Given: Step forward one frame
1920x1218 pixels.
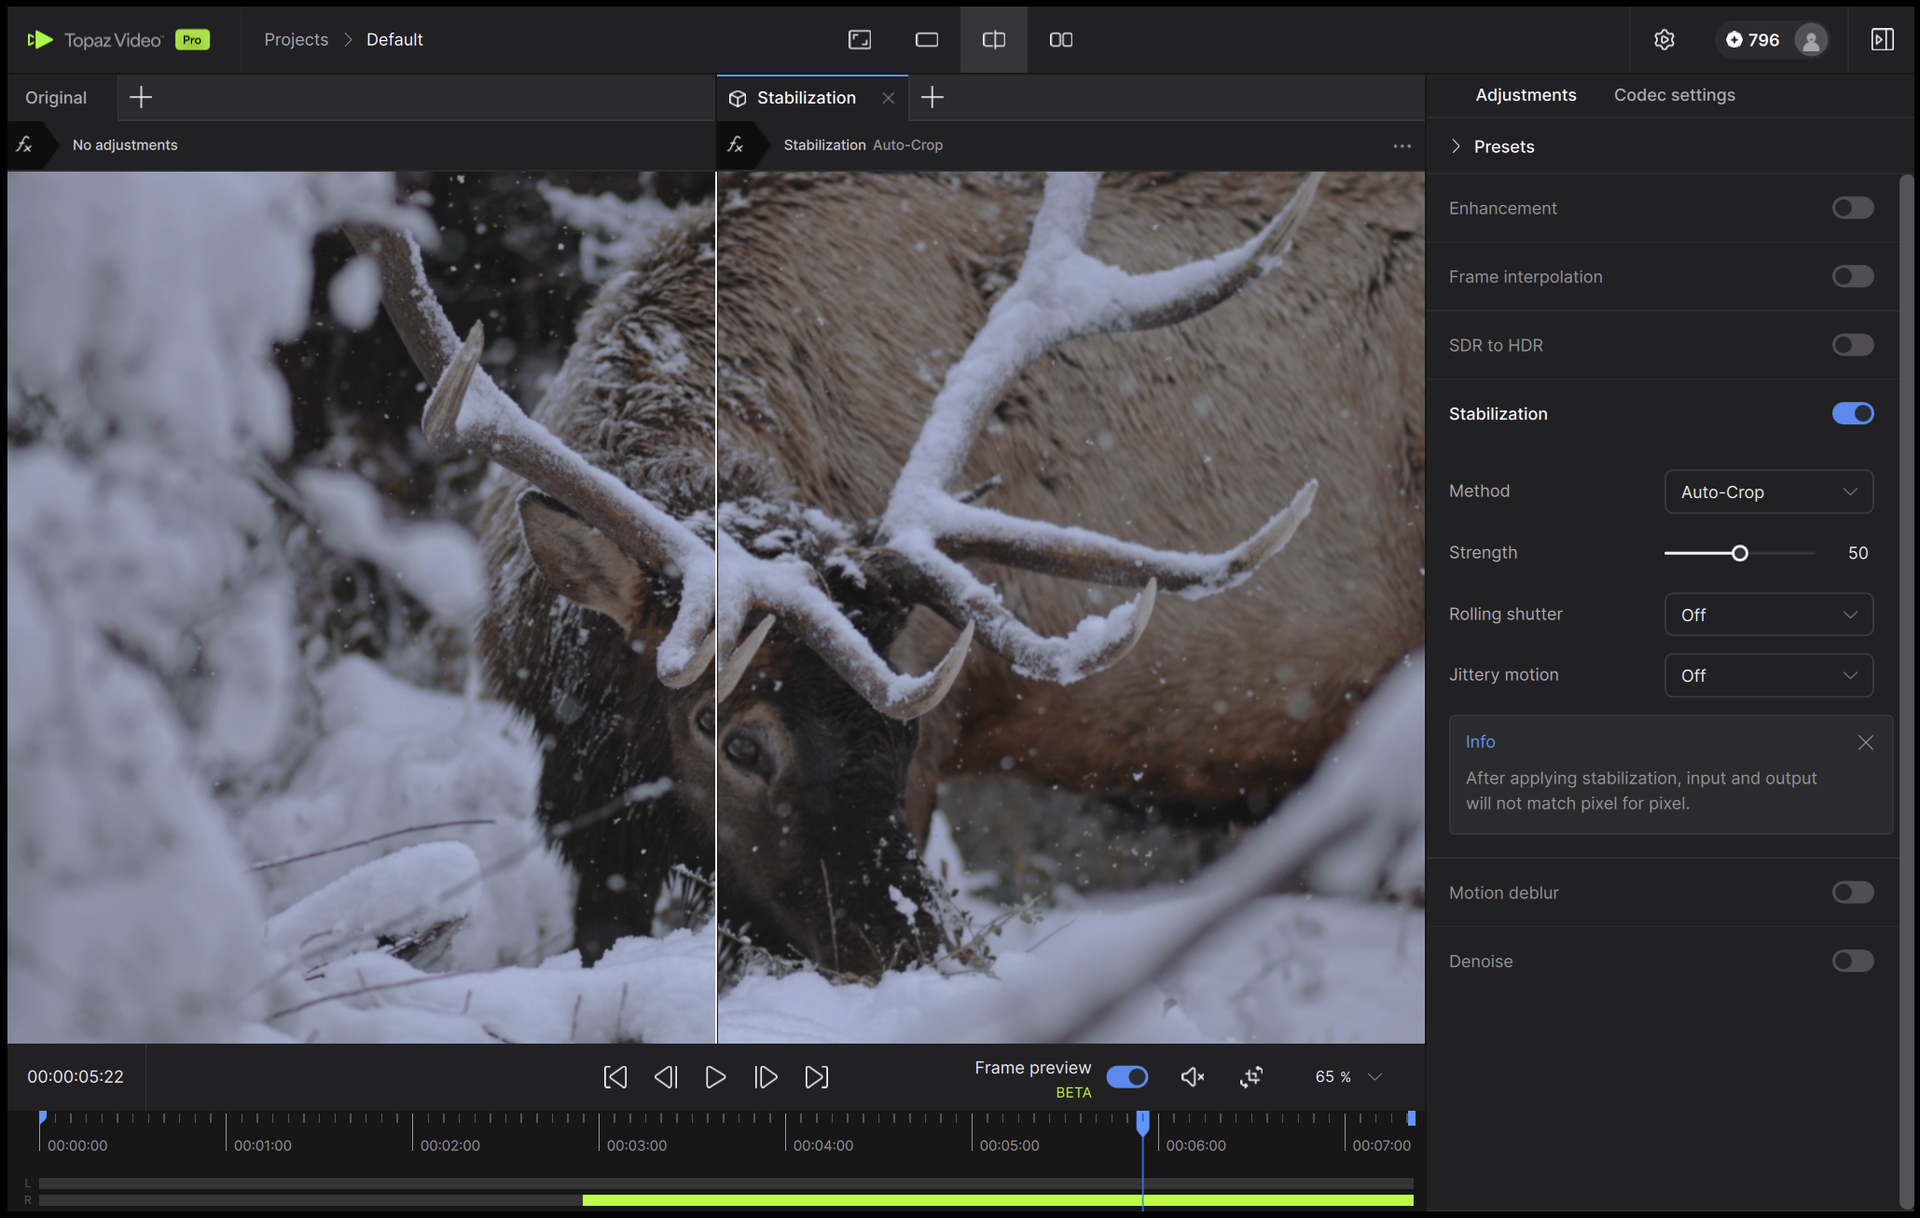Looking at the screenshot, I should [x=766, y=1077].
